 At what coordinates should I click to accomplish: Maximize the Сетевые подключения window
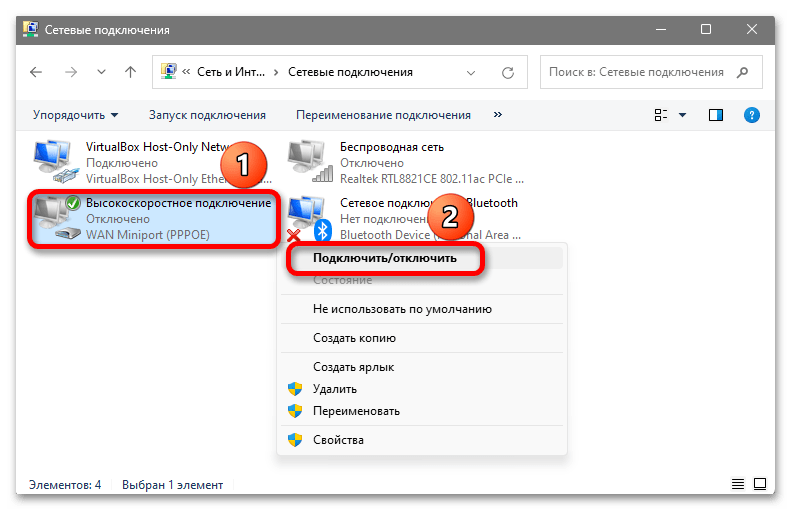coord(706,29)
